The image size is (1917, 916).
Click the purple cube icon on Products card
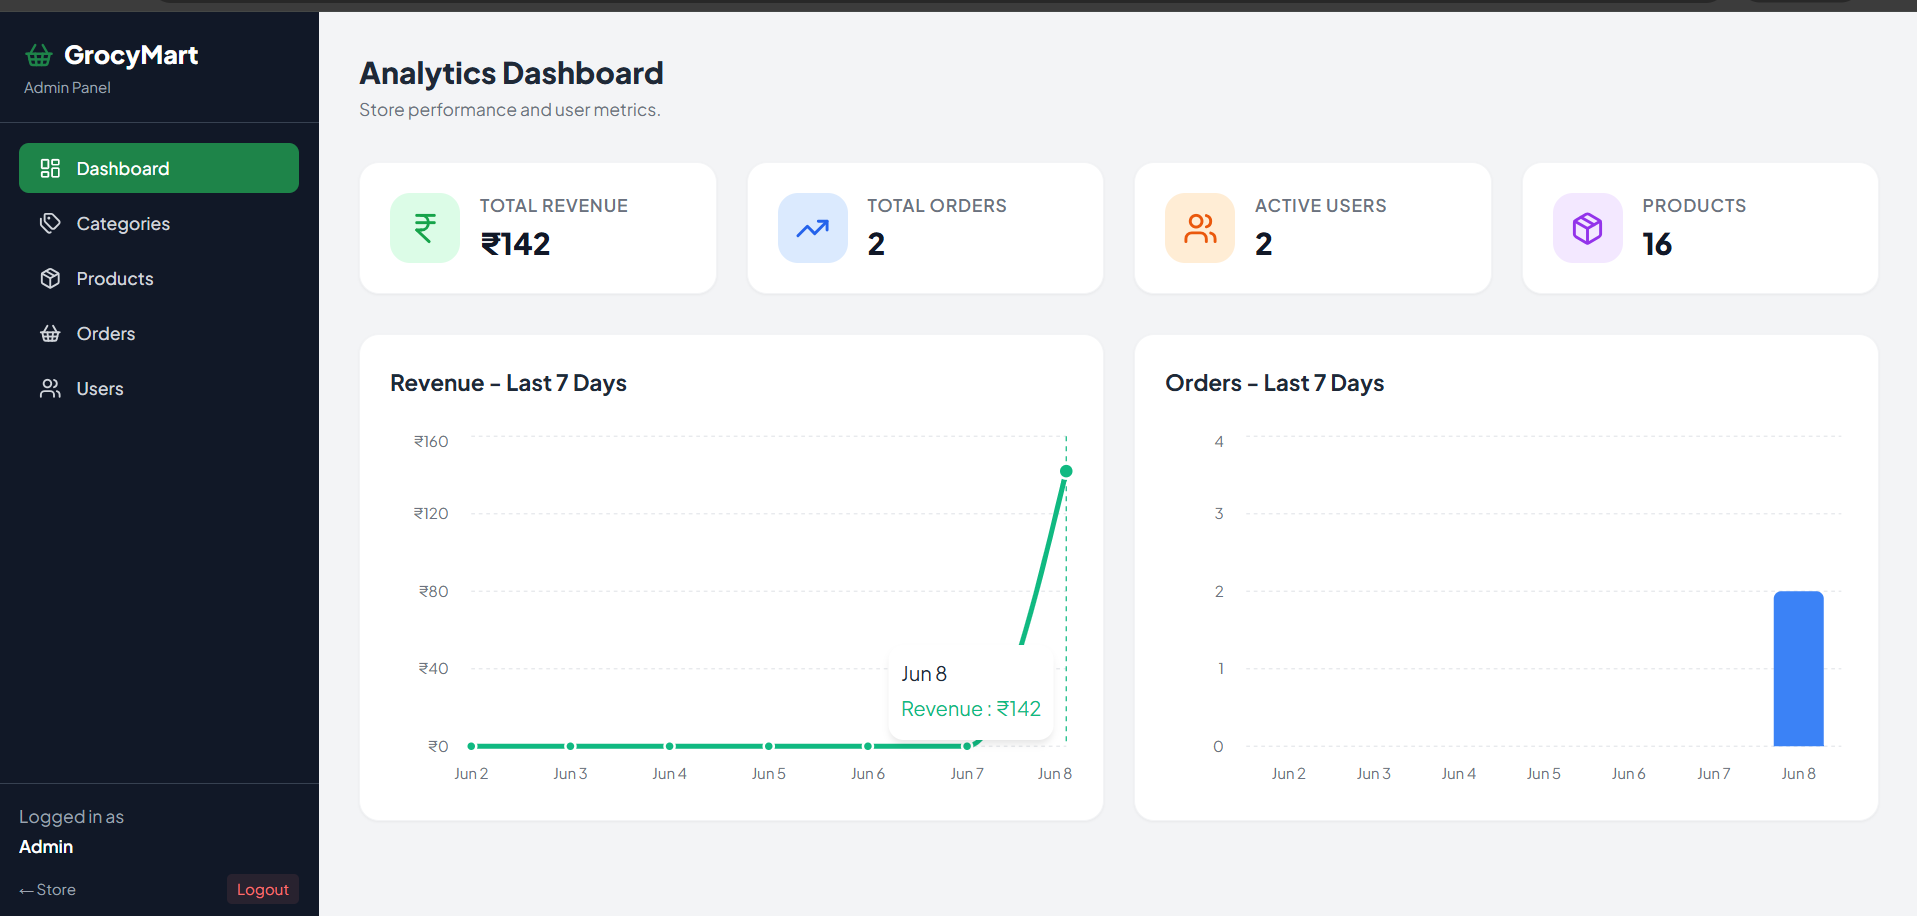[1588, 228]
